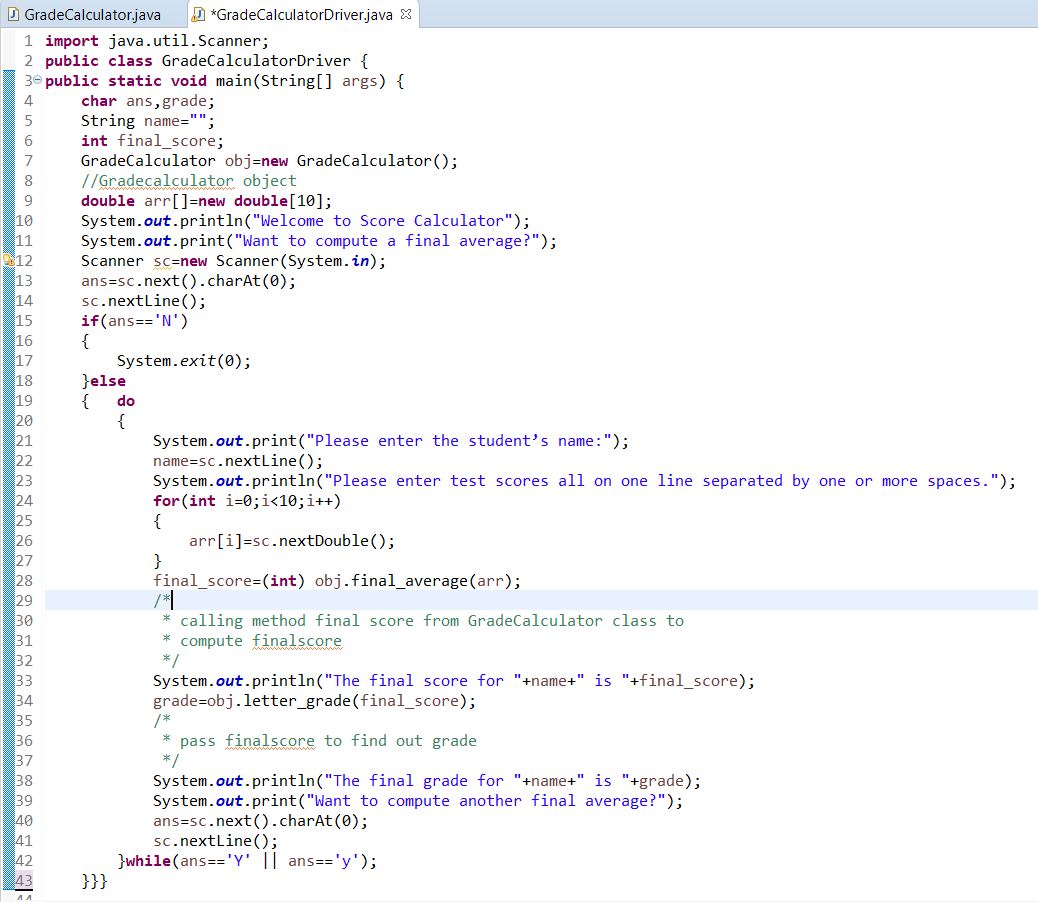This screenshot has height=902, width=1038.
Task: Click the "The final grade for" println line
Action: point(427,781)
